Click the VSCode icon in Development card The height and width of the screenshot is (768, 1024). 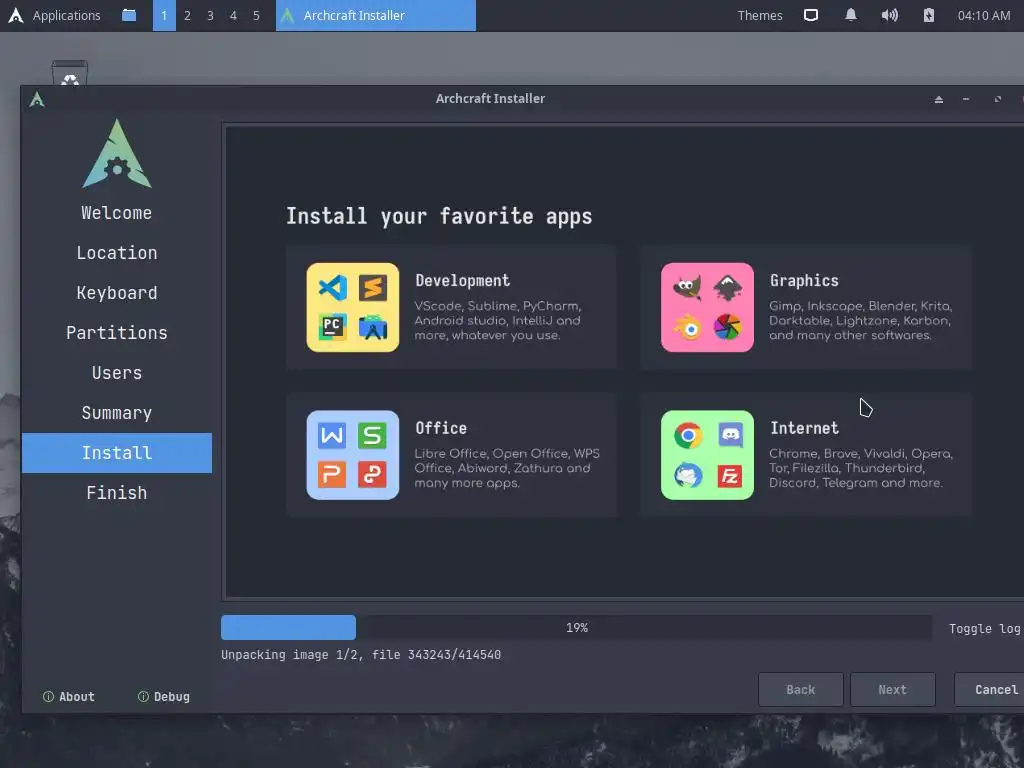[333, 288]
